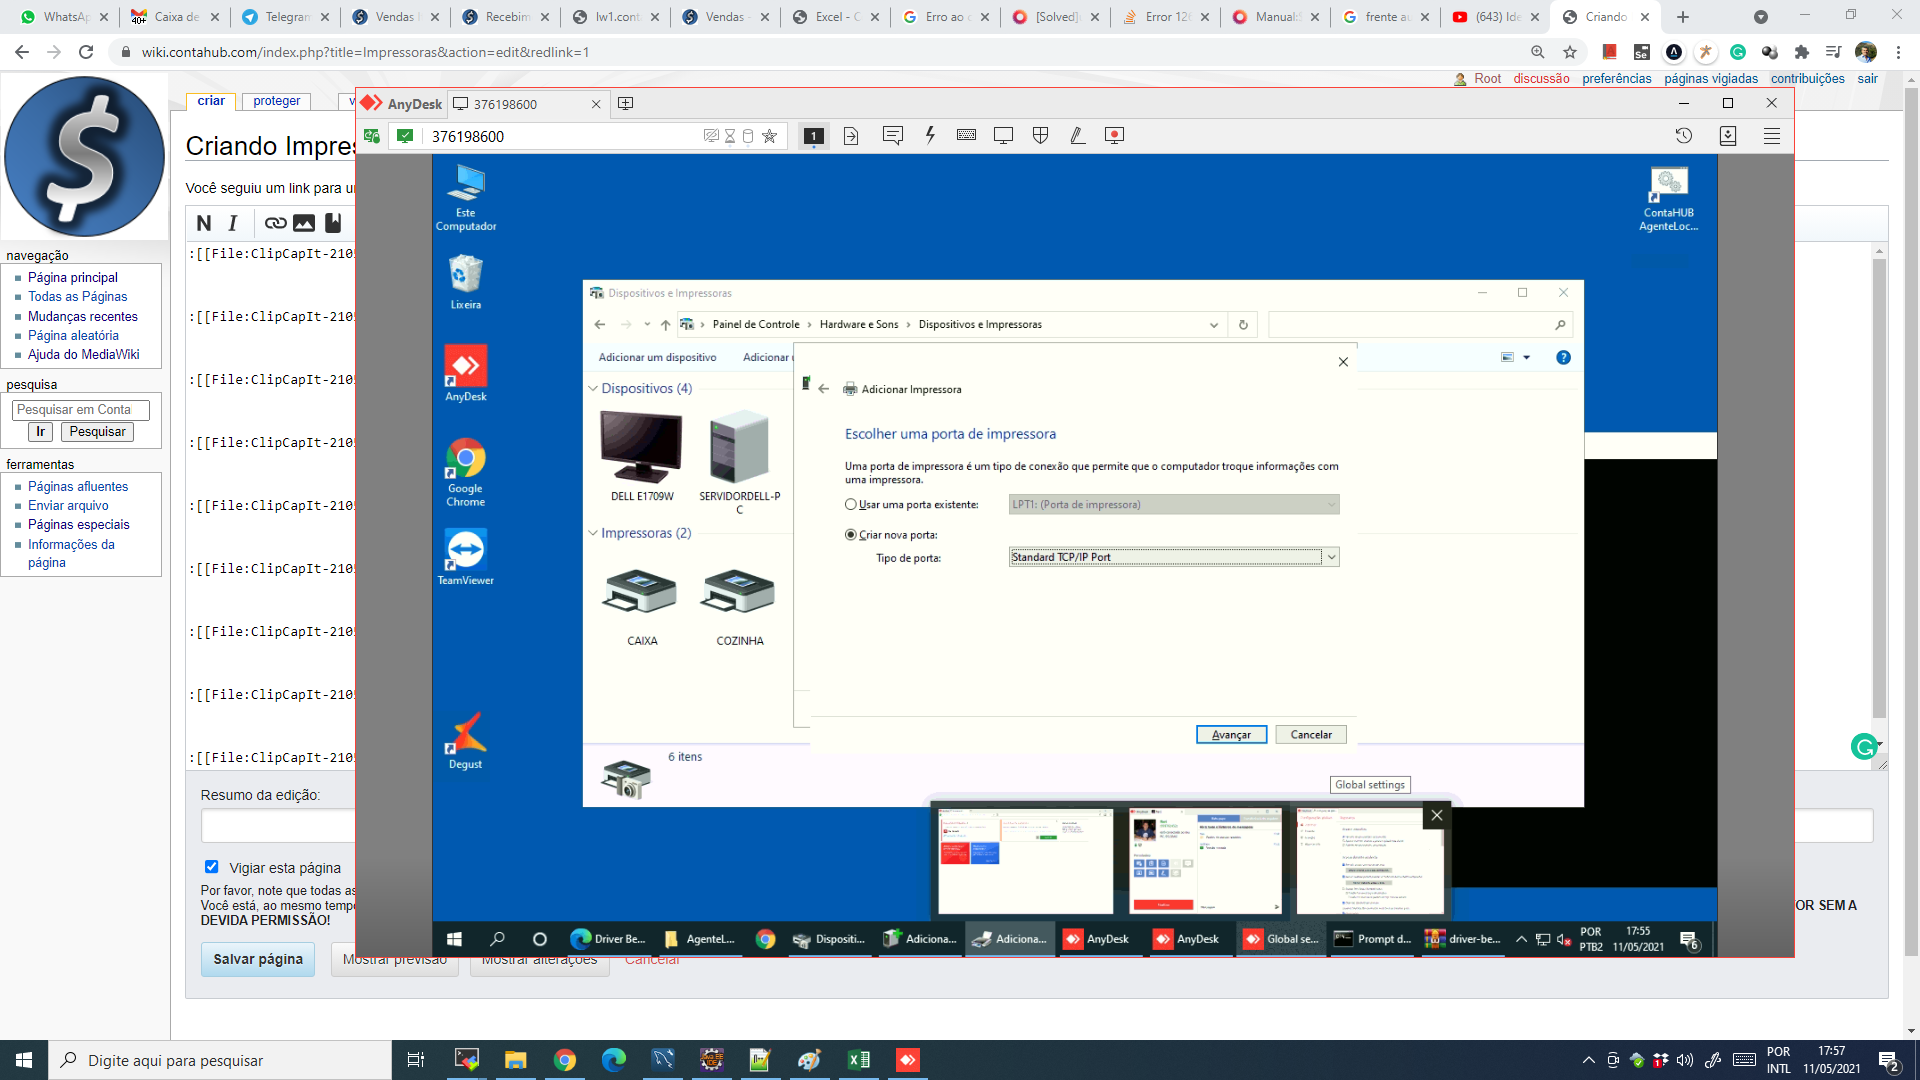Click the Windows Start button
The height and width of the screenshot is (1080, 1920).
[x=24, y=1060]
